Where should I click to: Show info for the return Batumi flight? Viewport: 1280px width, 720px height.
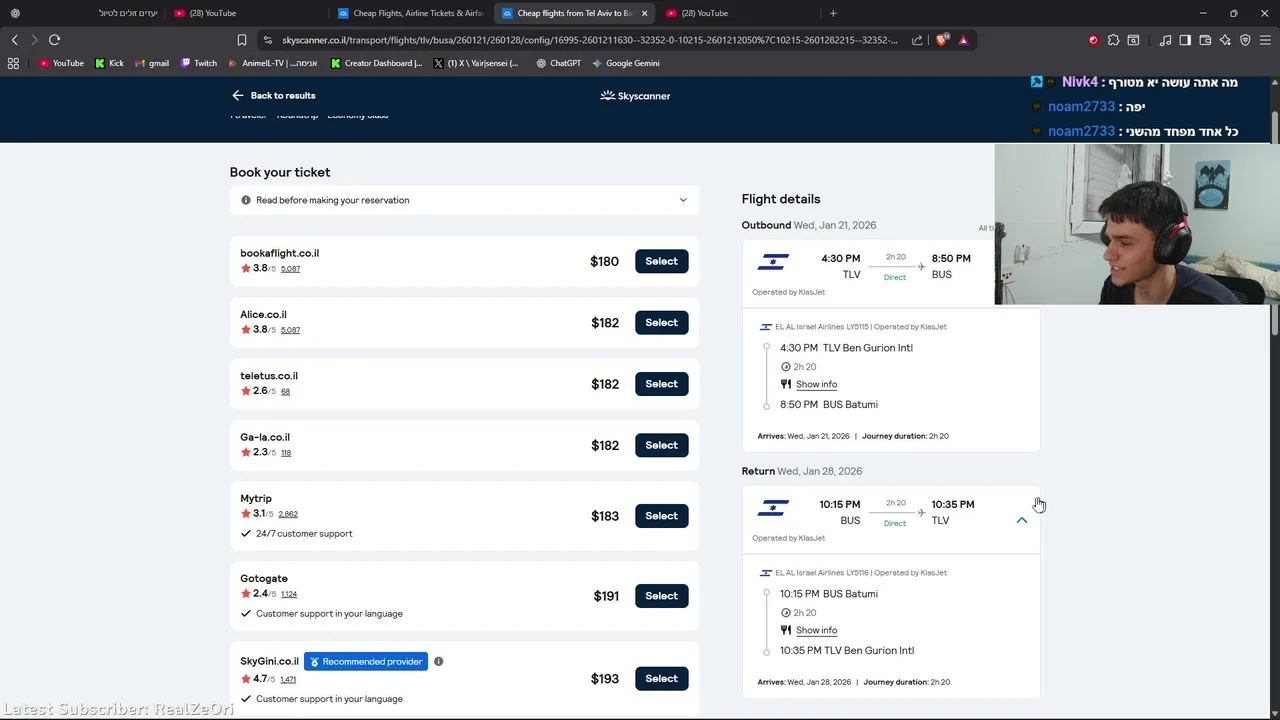point(816,631)
